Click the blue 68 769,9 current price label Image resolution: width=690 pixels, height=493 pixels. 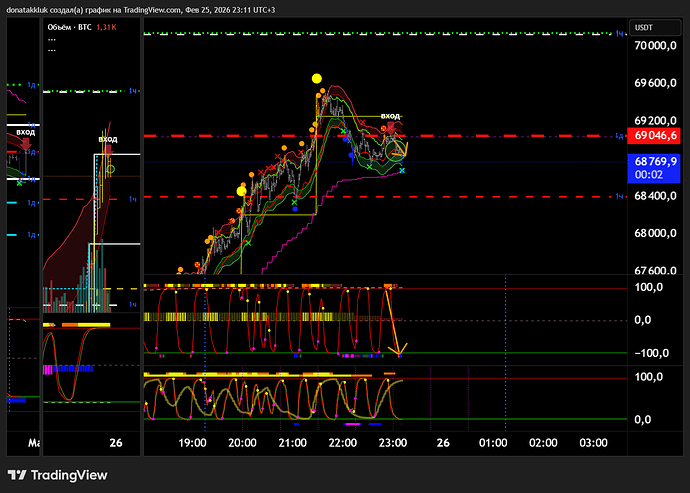coord(656,161)
